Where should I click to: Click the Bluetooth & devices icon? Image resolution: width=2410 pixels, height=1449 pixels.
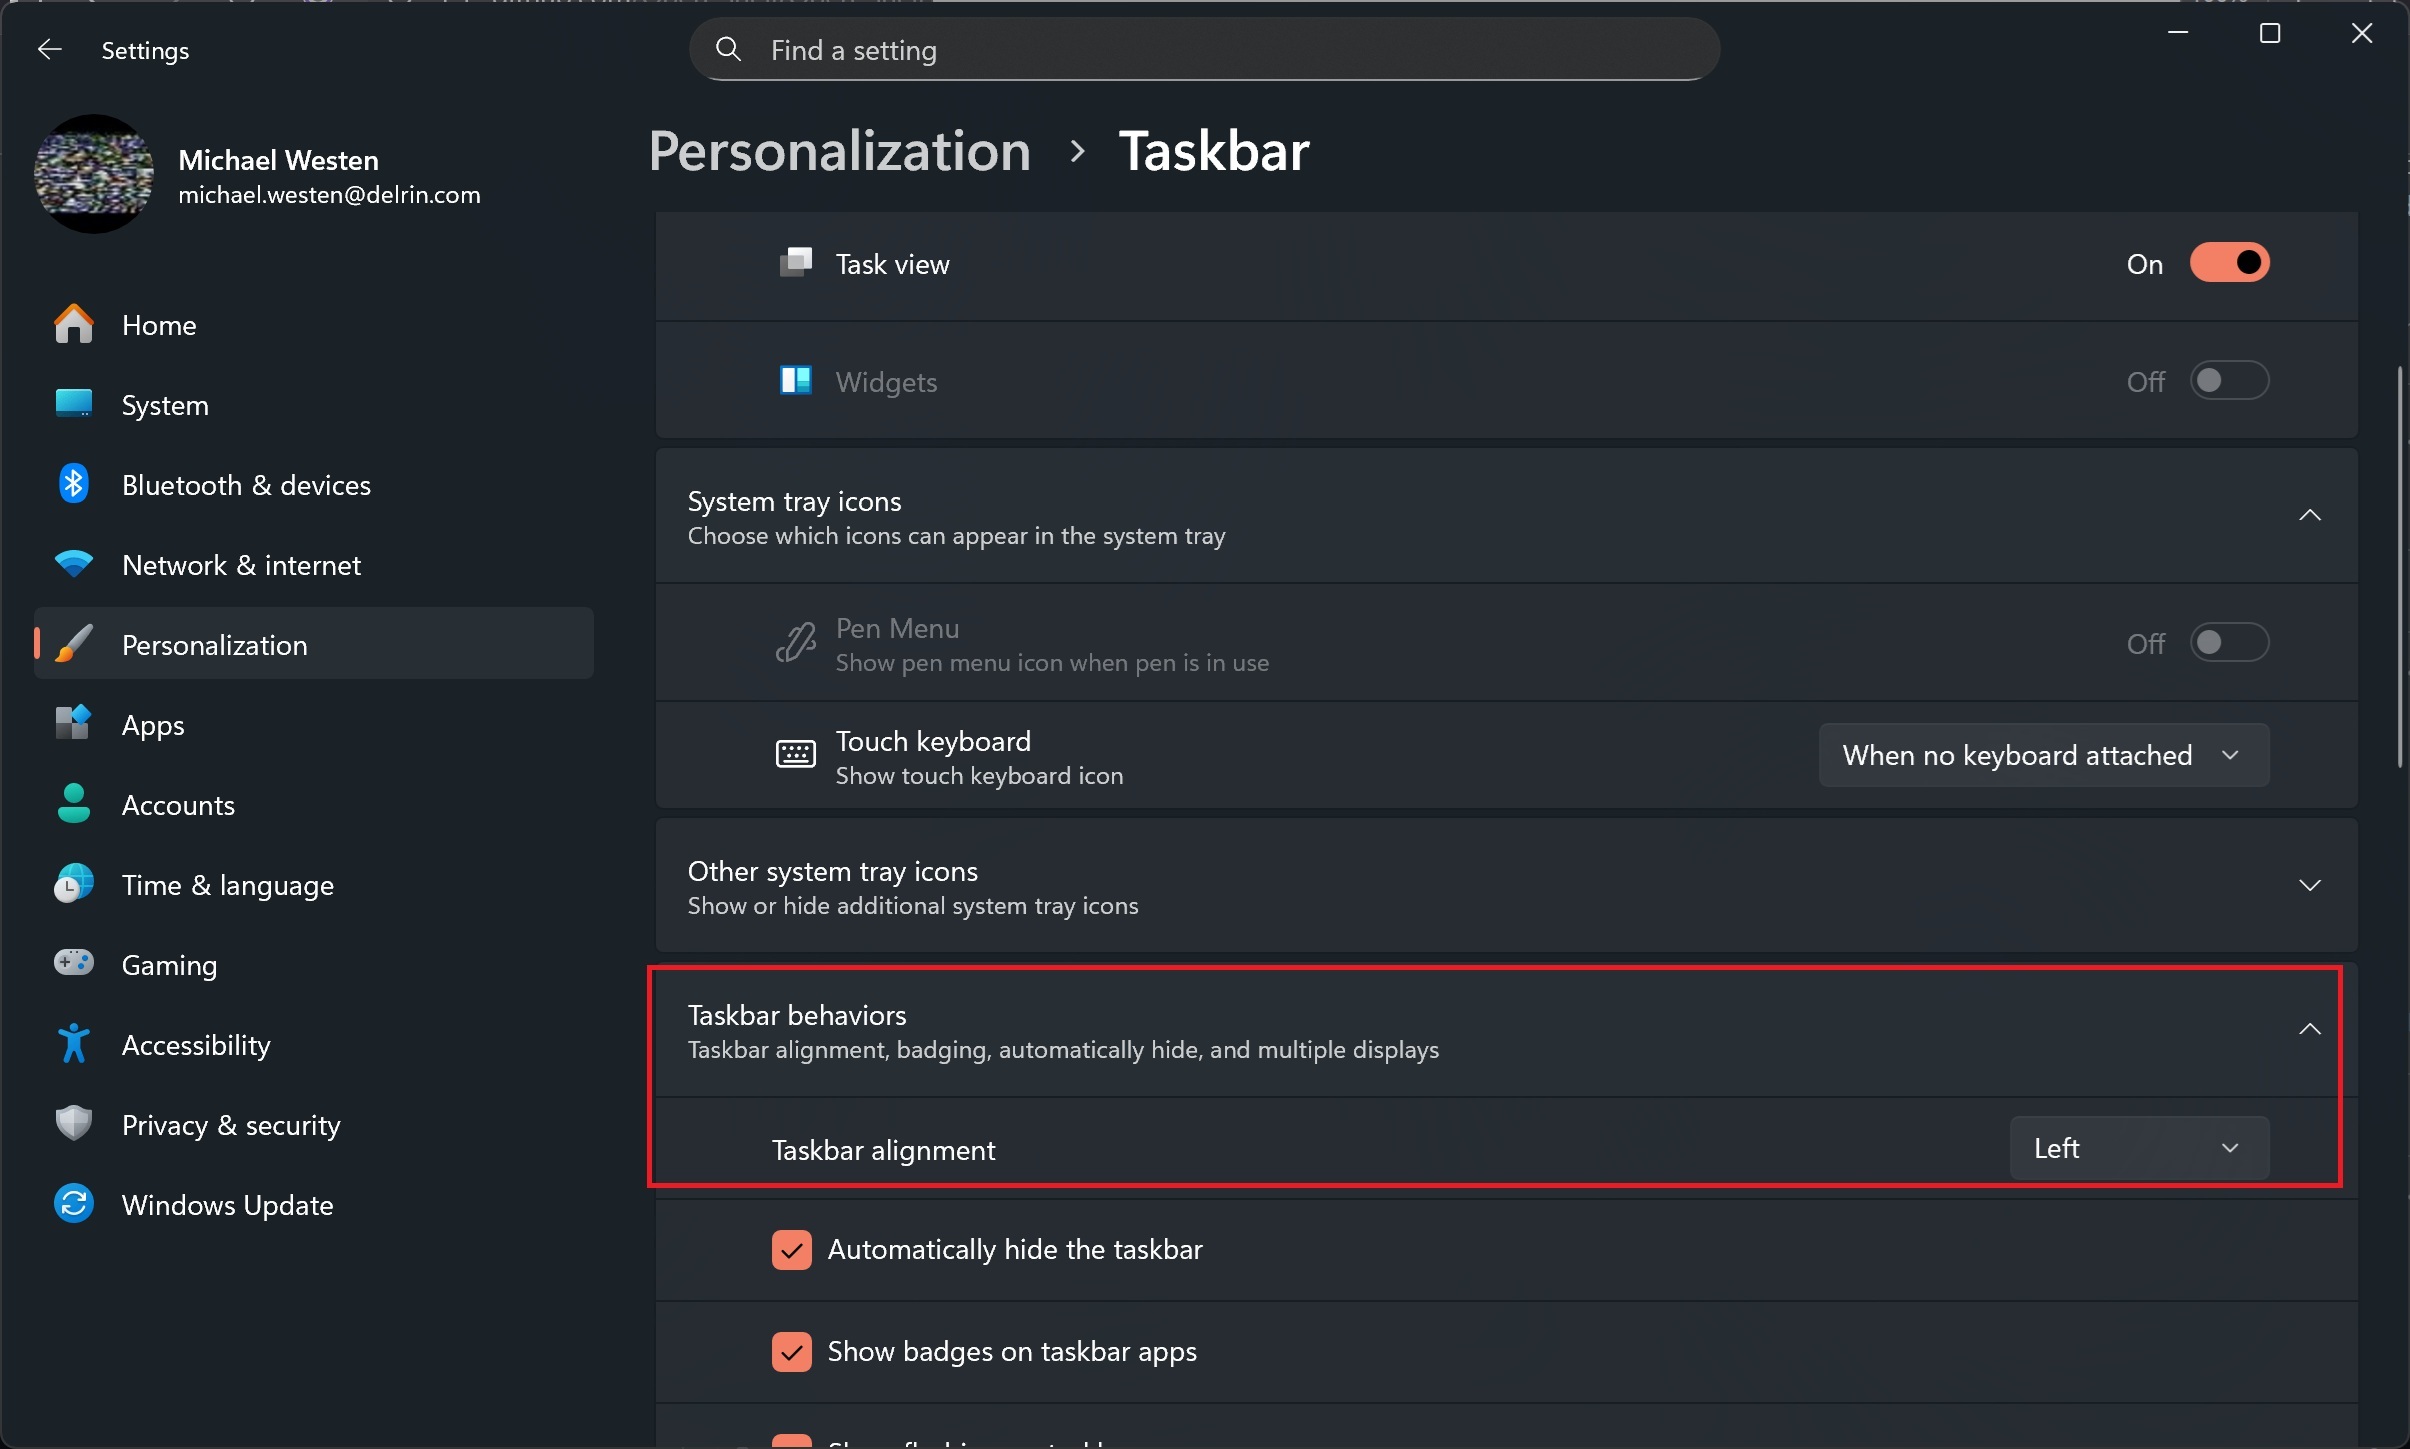pos(74,485)
